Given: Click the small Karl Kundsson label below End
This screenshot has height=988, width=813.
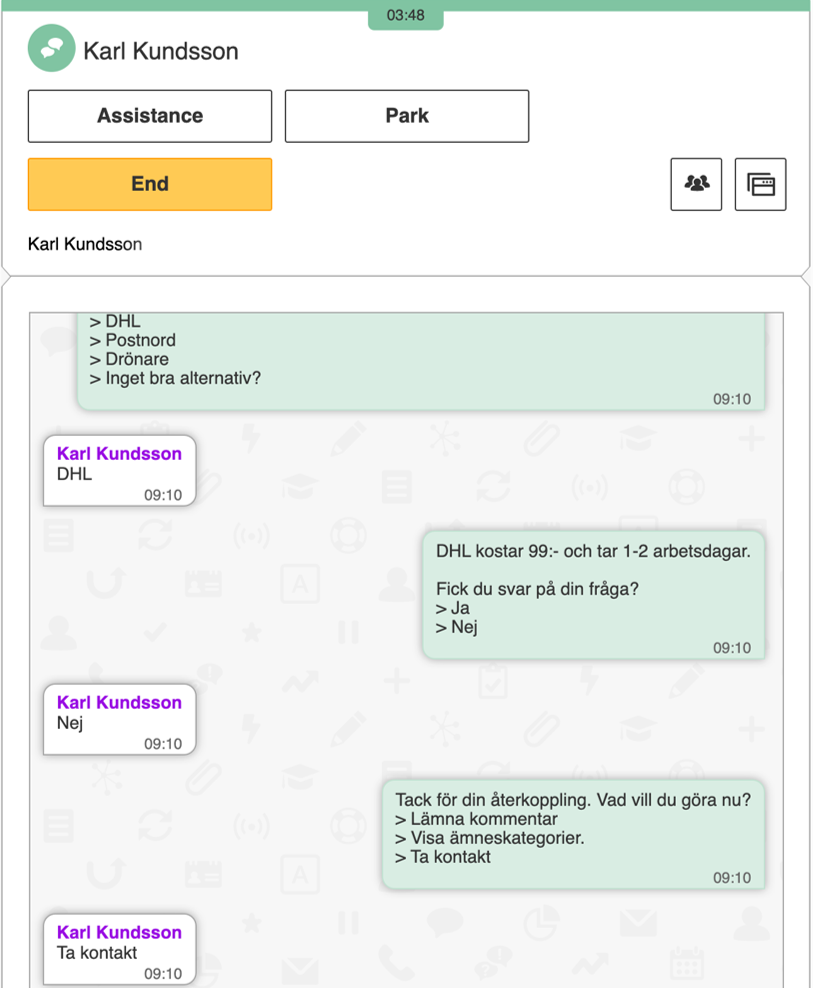Looking at the screenshot, I should click(x=85, y=244).
